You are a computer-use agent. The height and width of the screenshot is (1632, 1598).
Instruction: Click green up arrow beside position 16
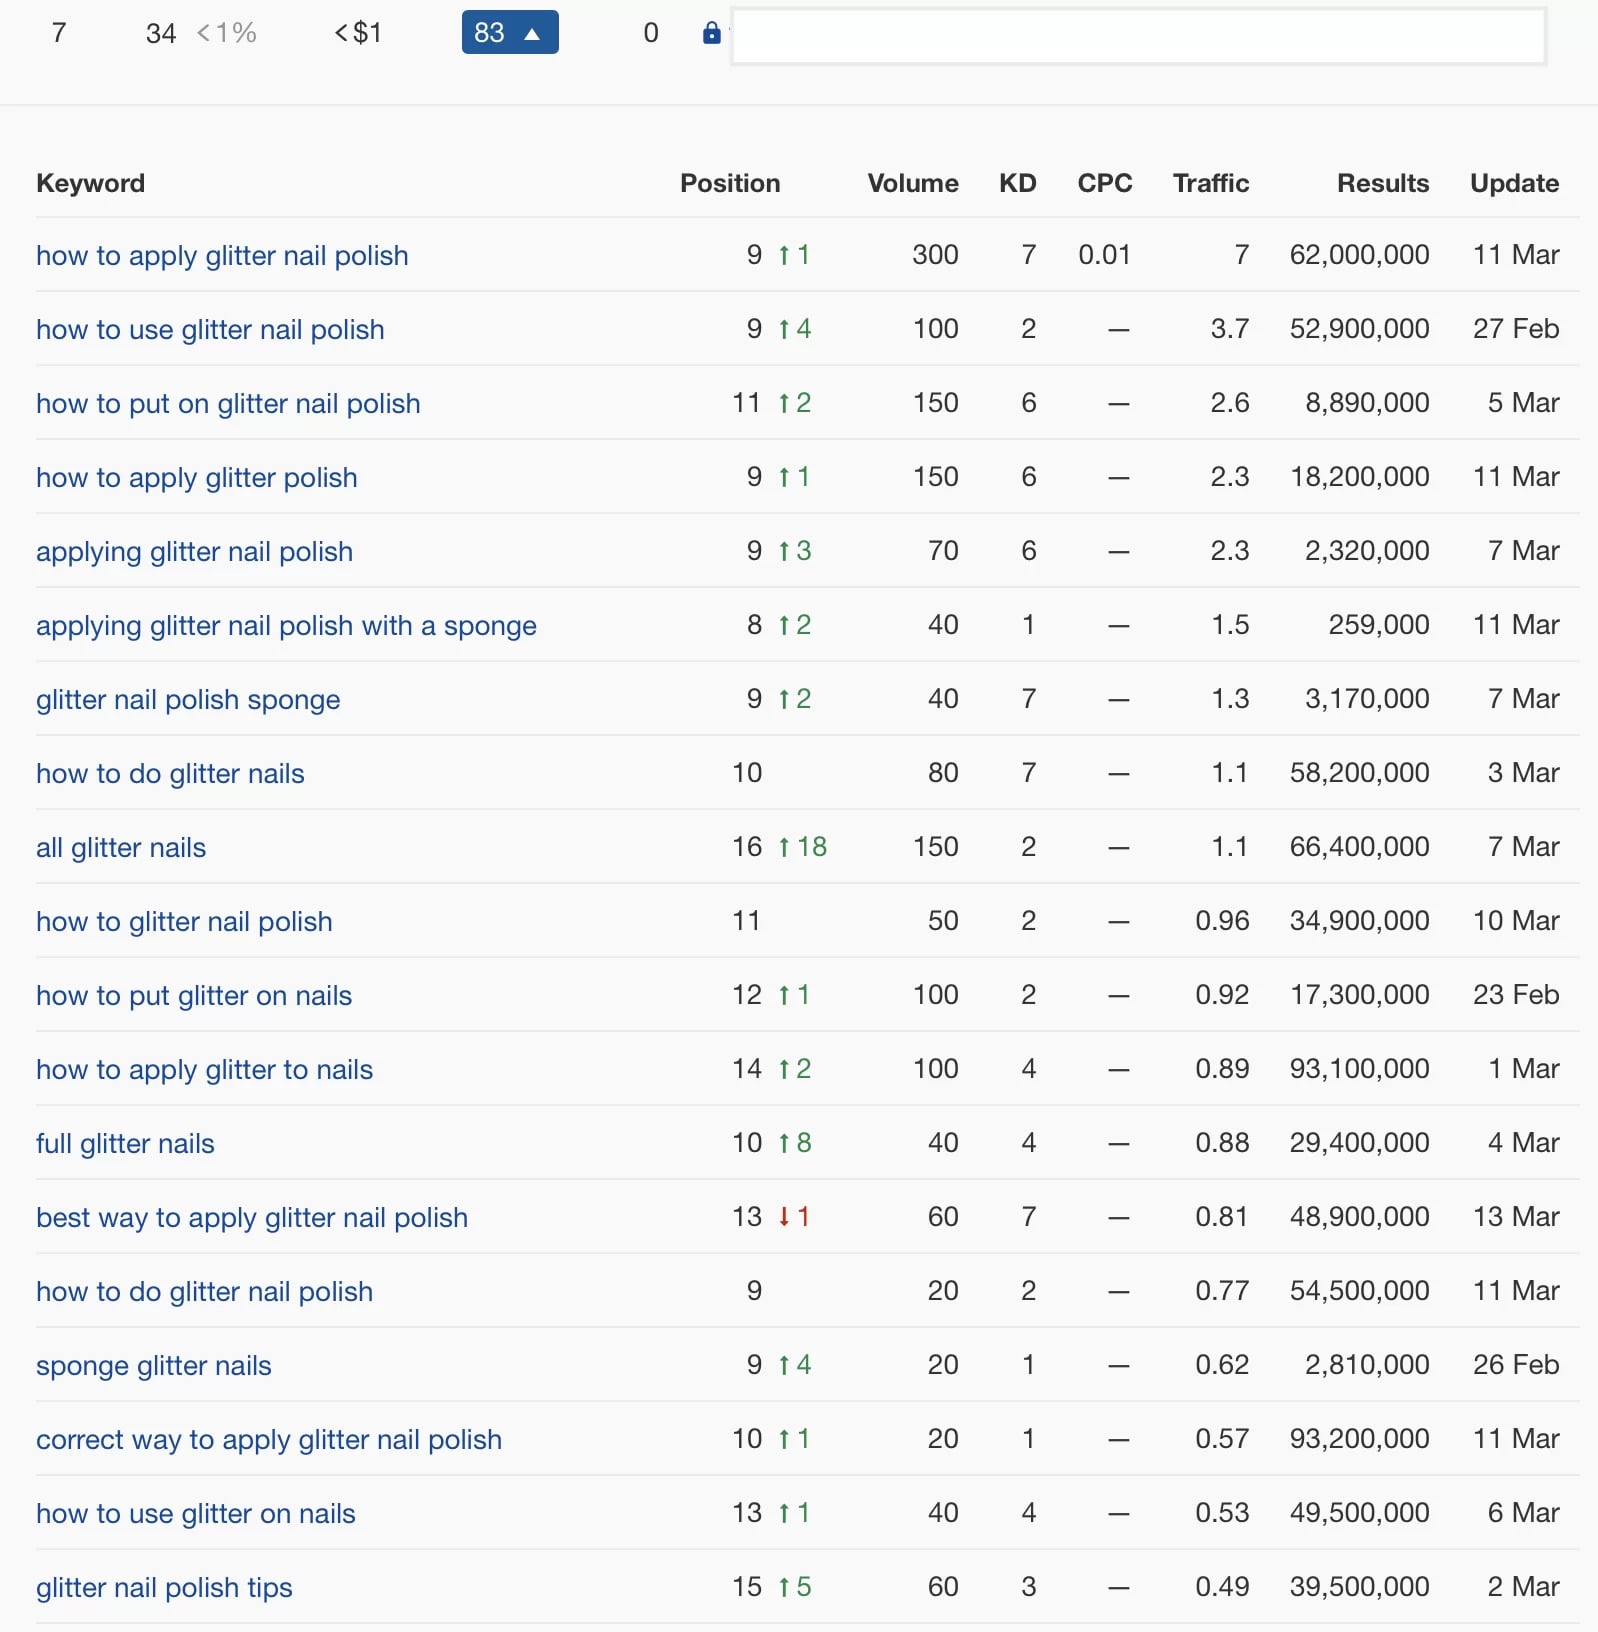point(785,847)
